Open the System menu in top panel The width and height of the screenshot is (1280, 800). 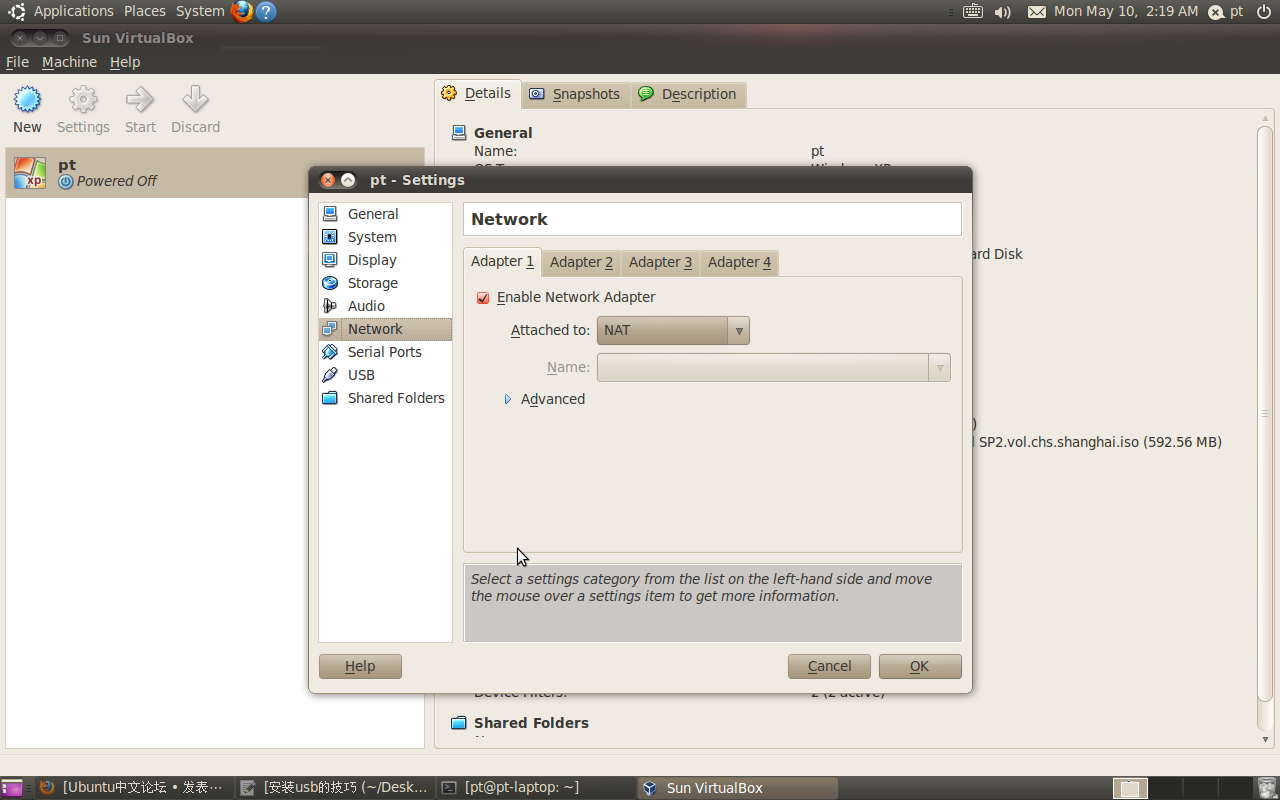200,11
